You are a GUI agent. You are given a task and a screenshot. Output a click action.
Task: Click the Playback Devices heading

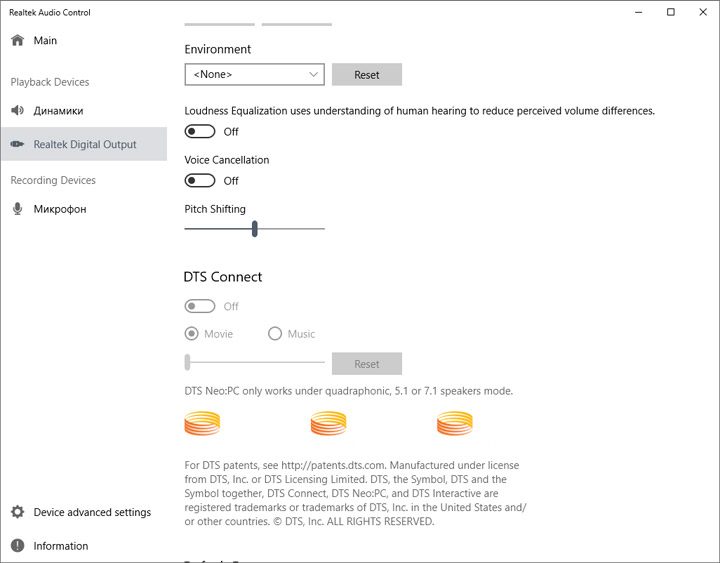[x=50, y=82]
